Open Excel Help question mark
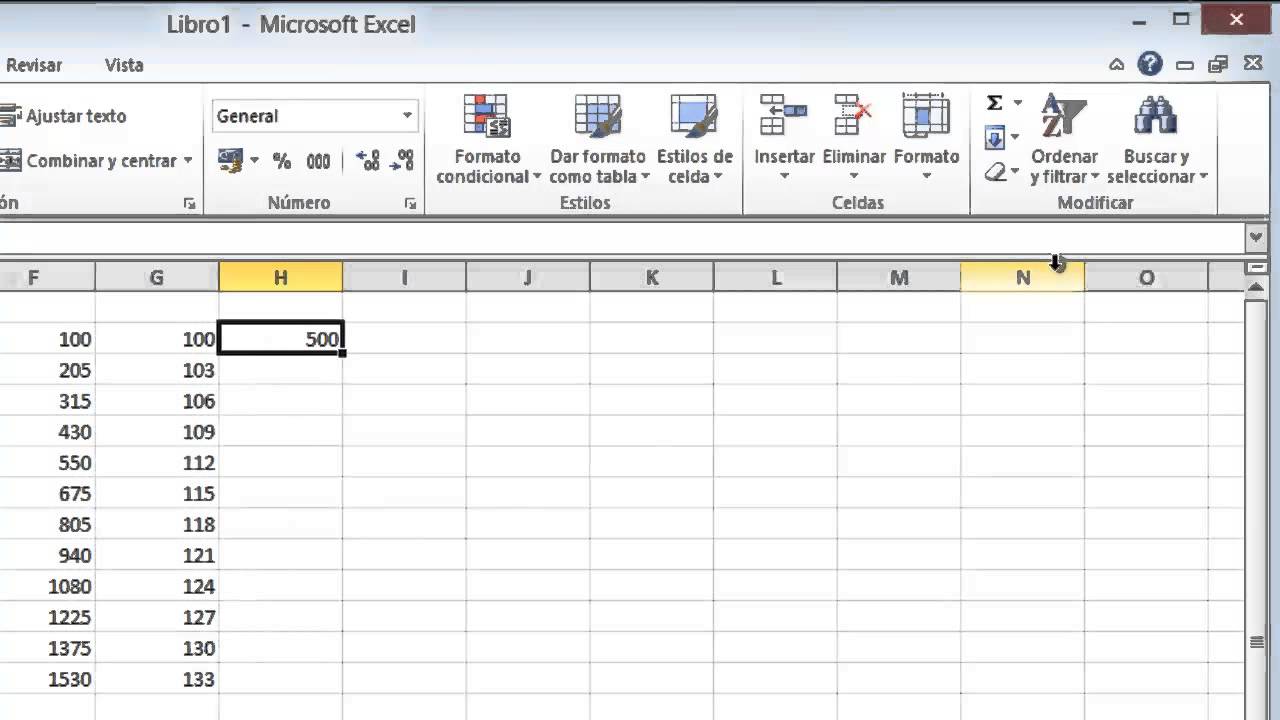Image resolution: width=1280 pixels, height=720 pixels. [1150, 65]
